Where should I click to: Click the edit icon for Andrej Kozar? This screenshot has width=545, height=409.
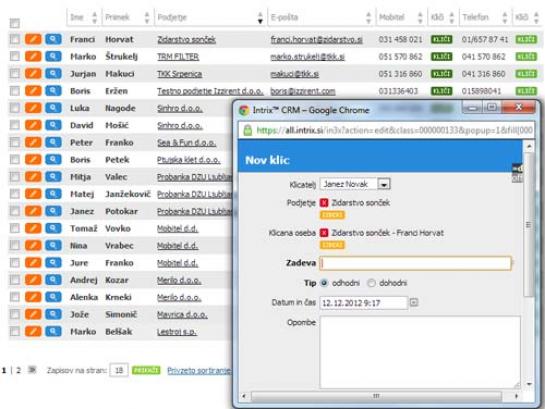point(33,280)
